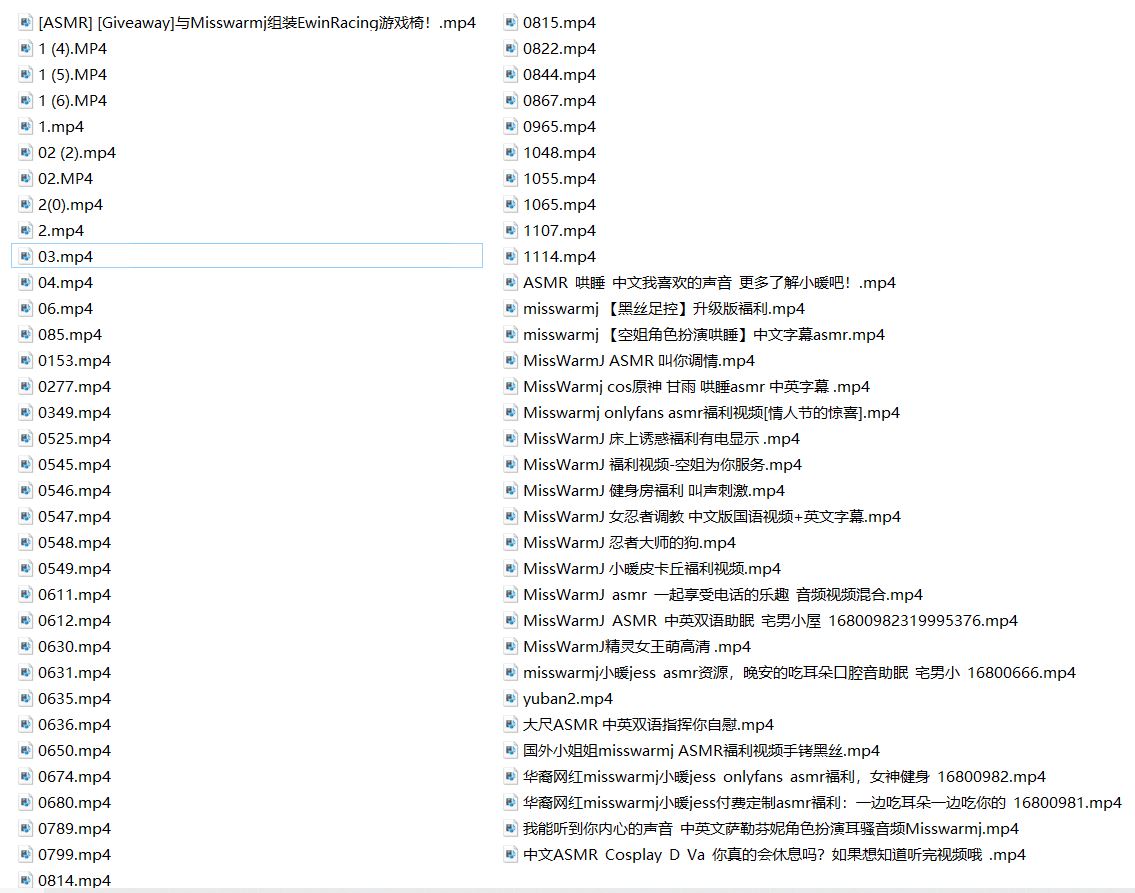Select file 0822.mp4
1135x893 pixels.
coord(560,48)
